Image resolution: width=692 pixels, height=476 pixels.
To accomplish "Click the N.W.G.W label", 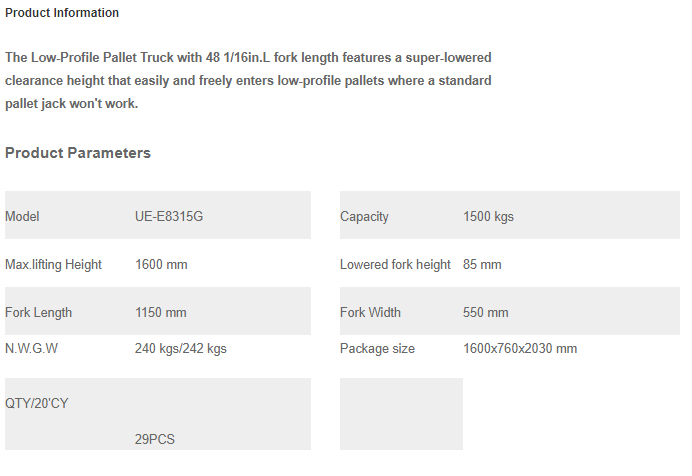I will click(x=31, y=349).
